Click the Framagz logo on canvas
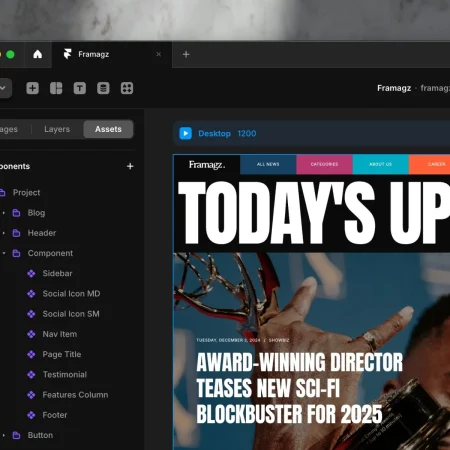 (x=207, y=165)
